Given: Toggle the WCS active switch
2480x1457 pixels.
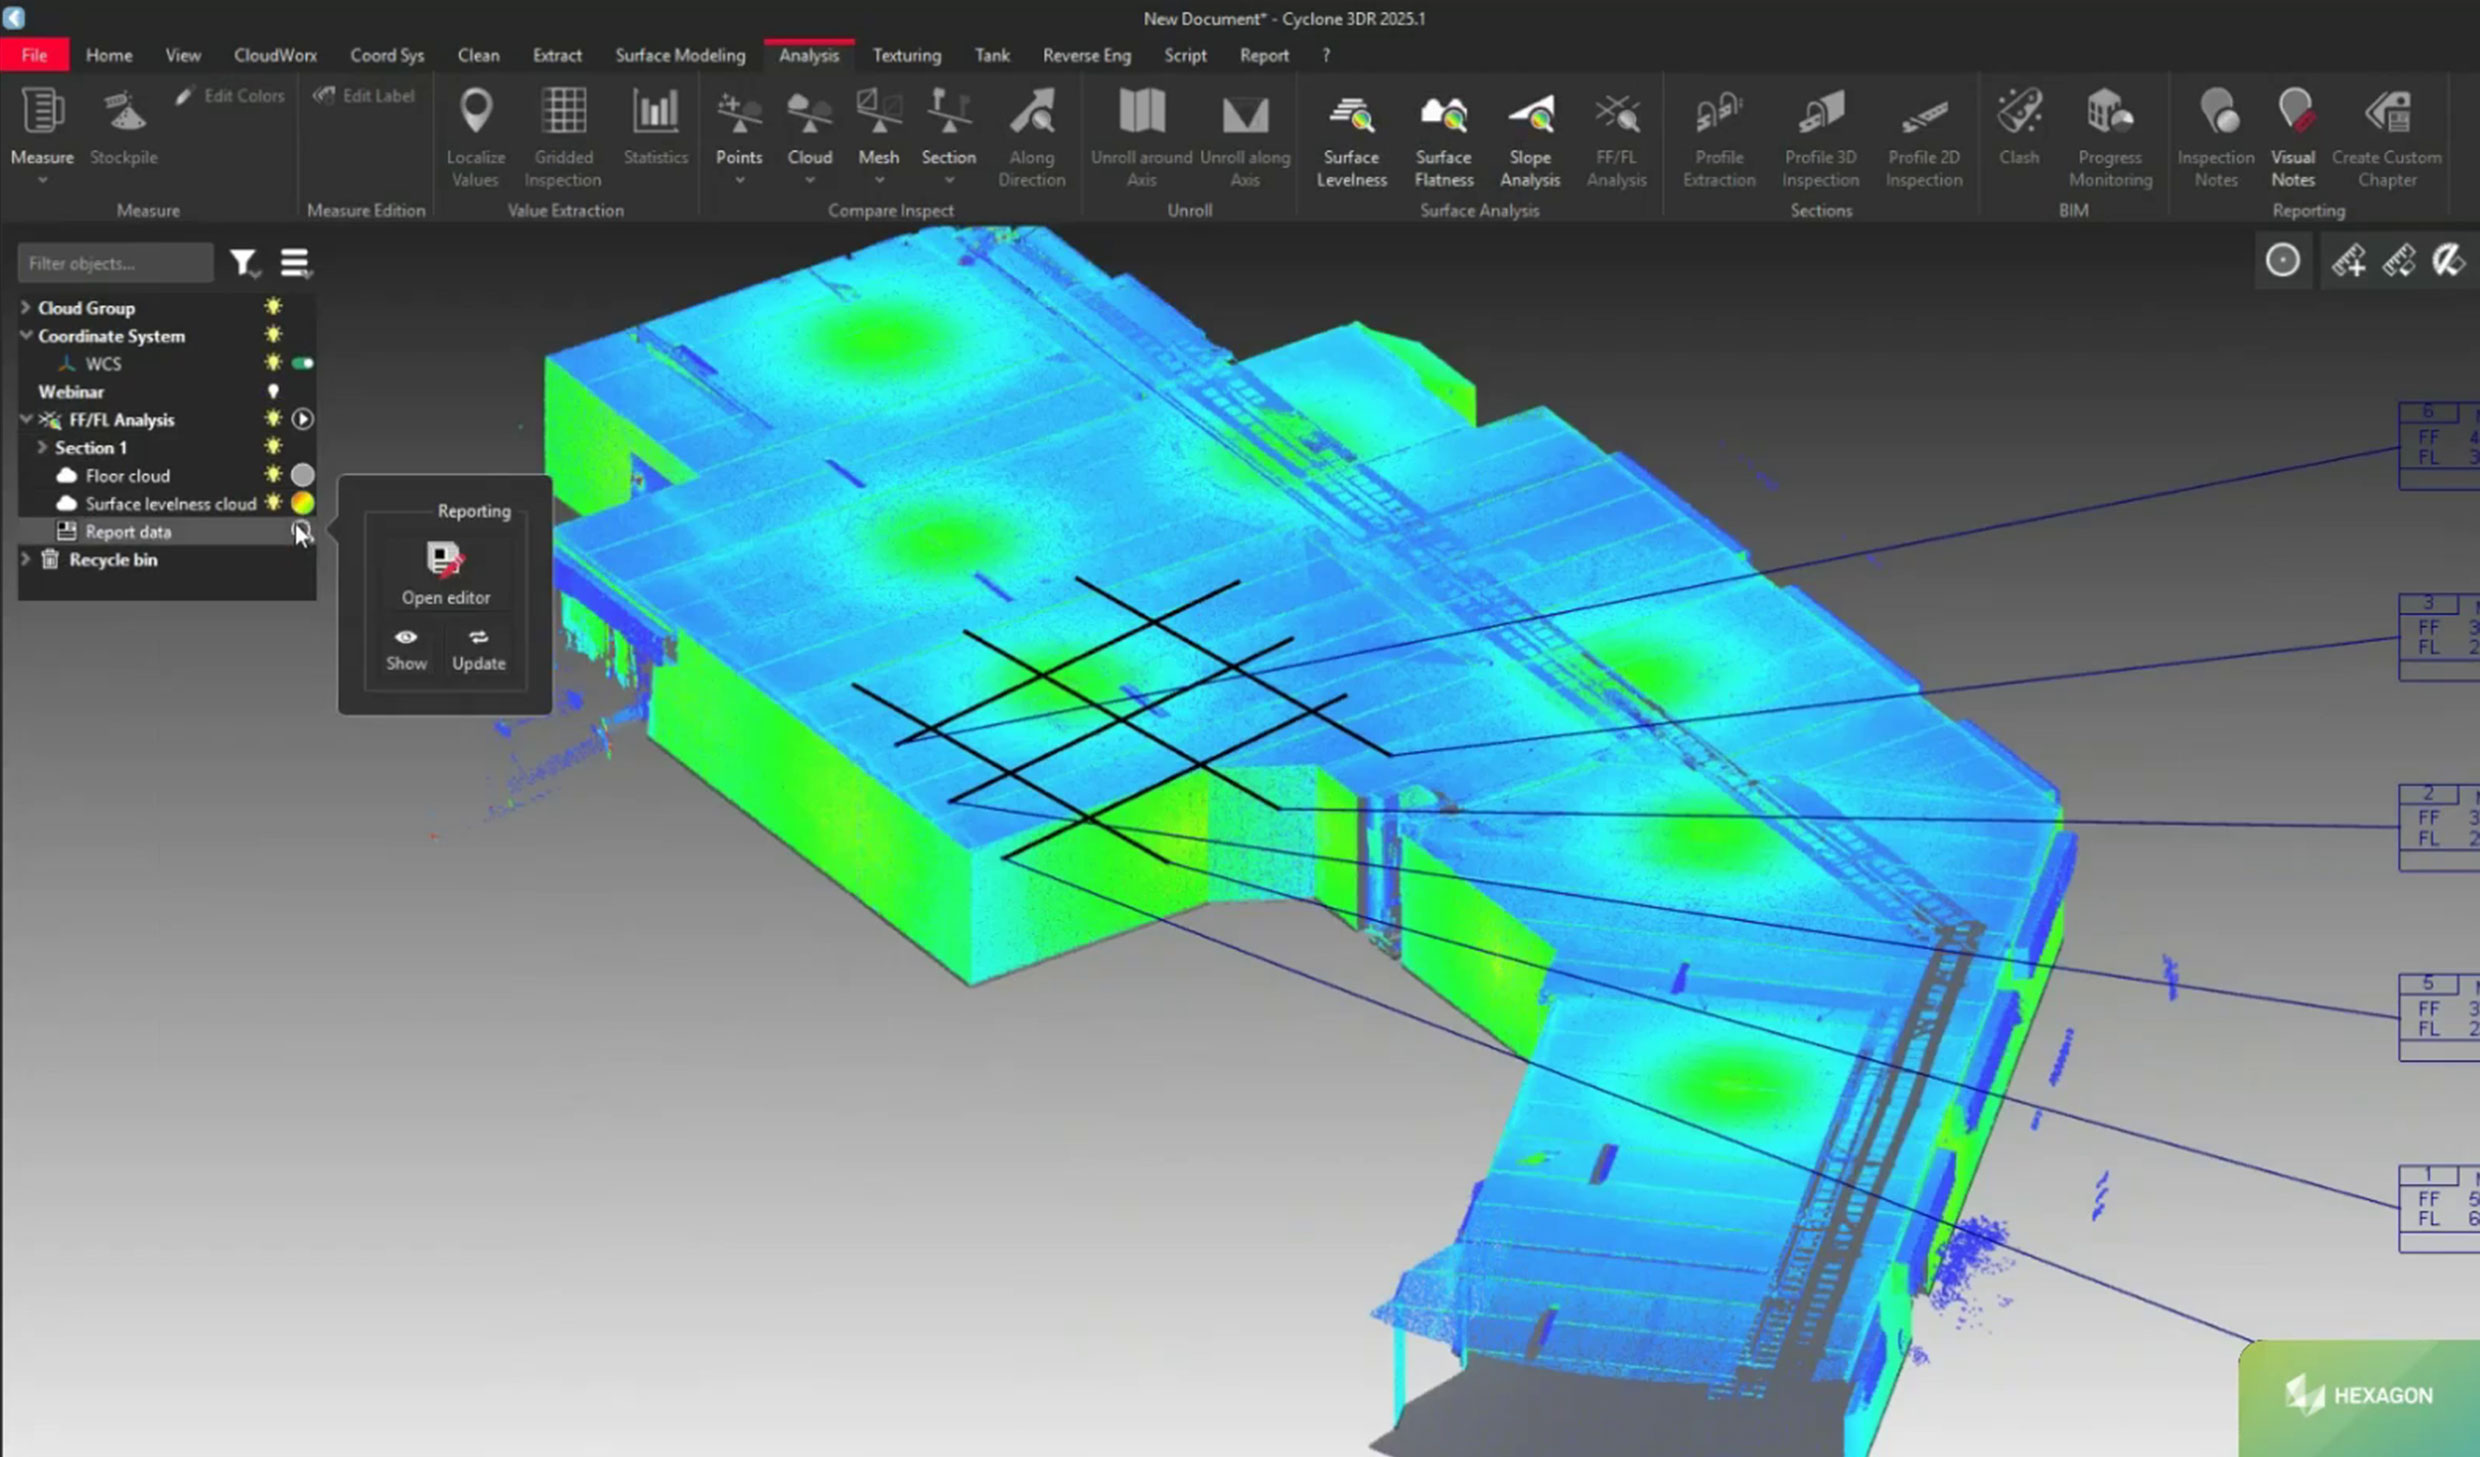Looking at the screenshot, I should (302, 364).
